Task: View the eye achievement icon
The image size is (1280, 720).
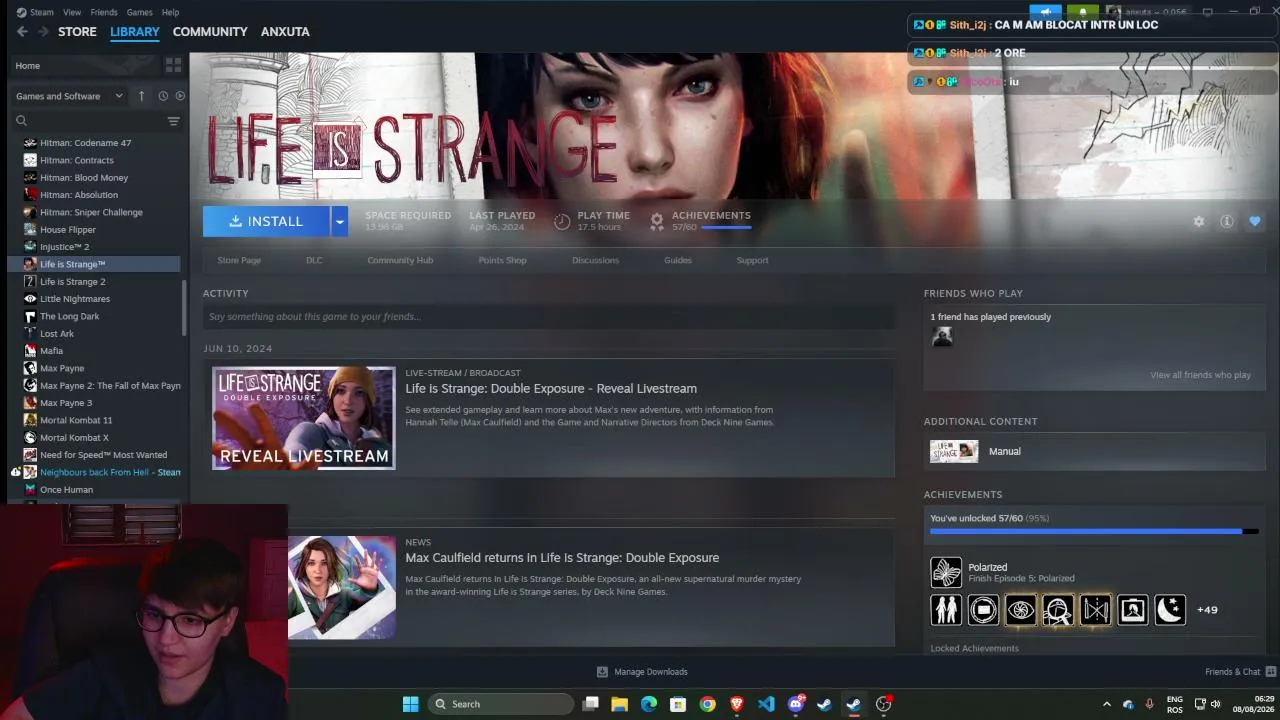Action: click(x=1020, y=609)
